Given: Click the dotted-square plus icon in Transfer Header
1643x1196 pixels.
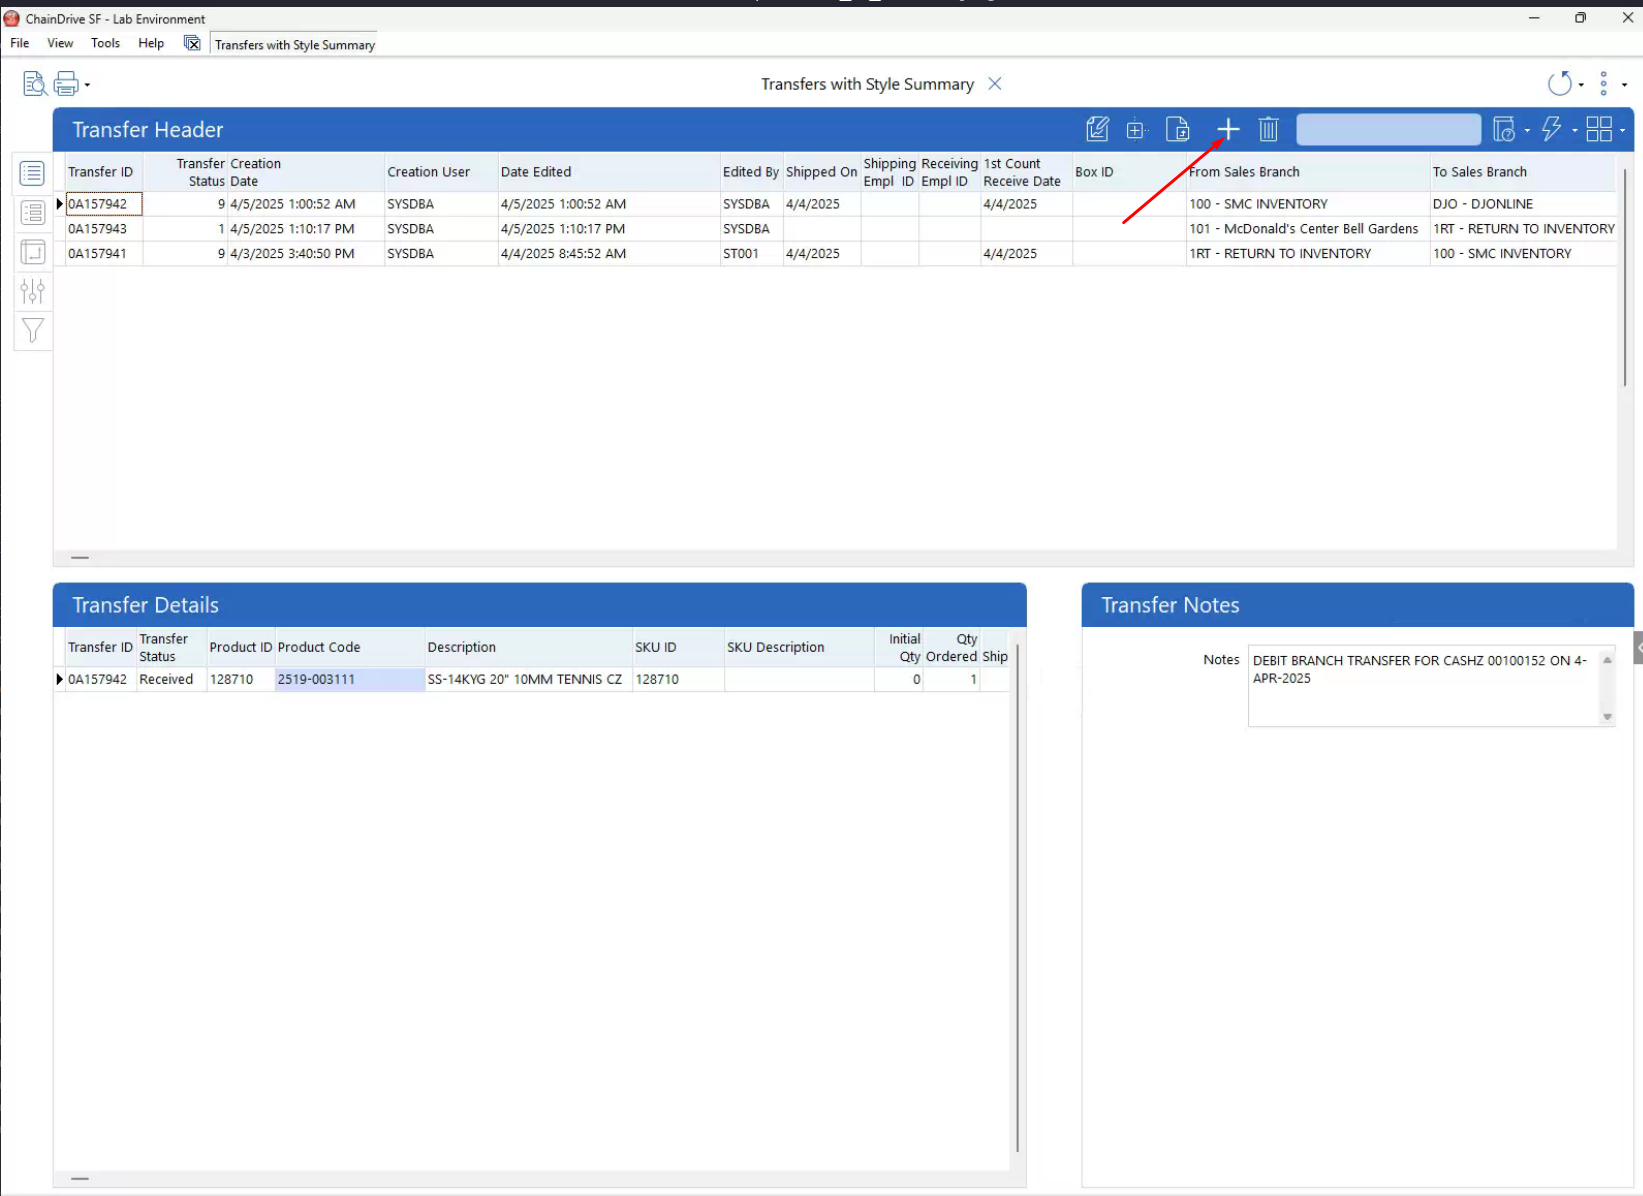Looking at the screenshot, I should 1136,130.
